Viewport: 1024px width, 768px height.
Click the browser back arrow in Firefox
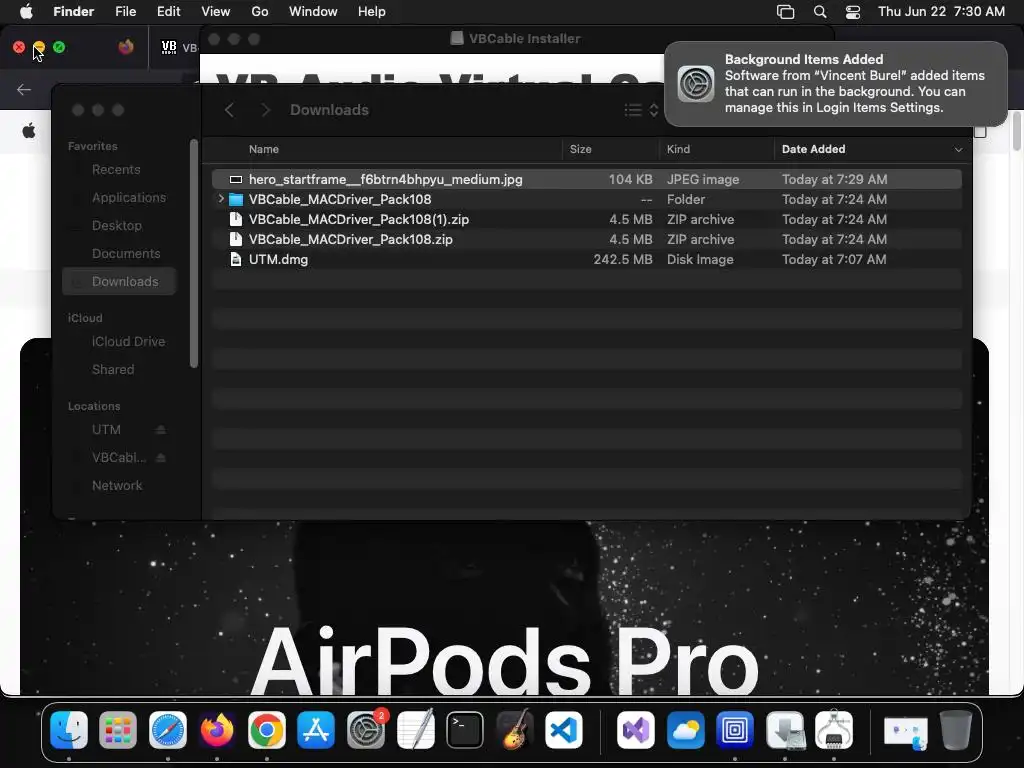tap(24, 89)
